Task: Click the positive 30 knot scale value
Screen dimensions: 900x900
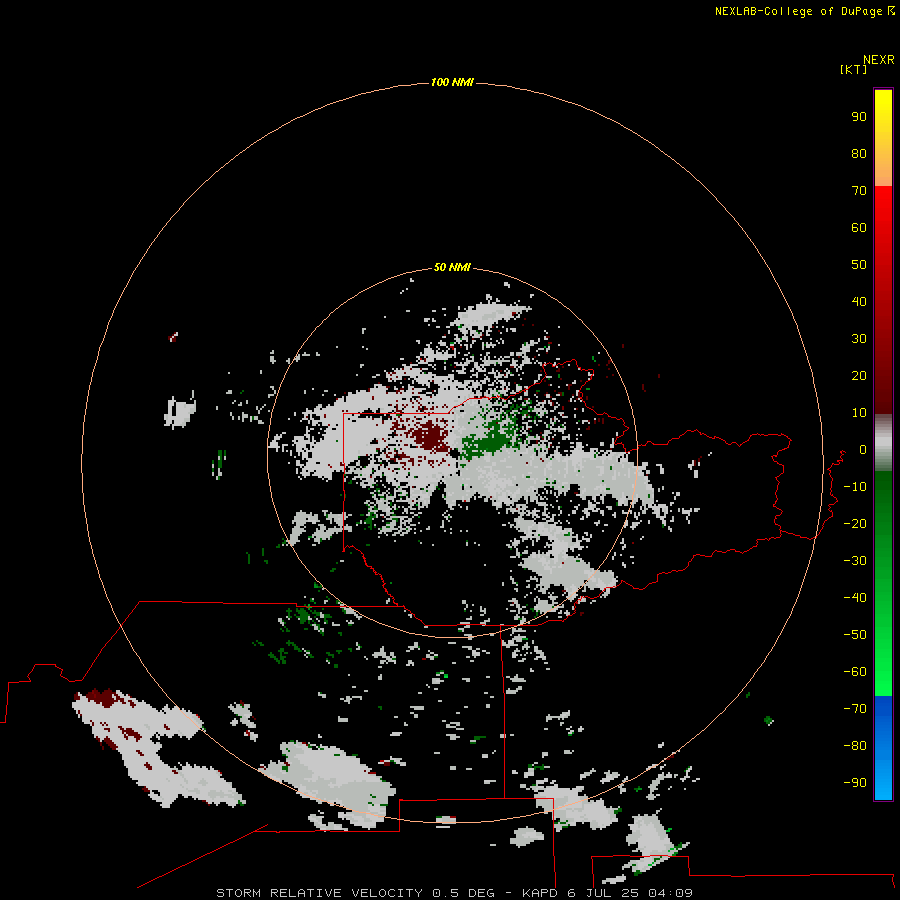Action: click(x=859, y=339)
